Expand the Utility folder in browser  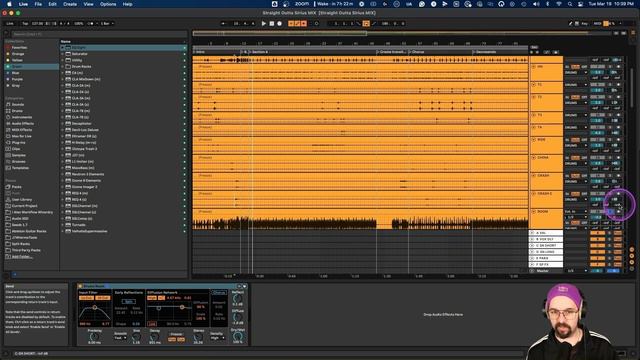[x=63, y=60]
